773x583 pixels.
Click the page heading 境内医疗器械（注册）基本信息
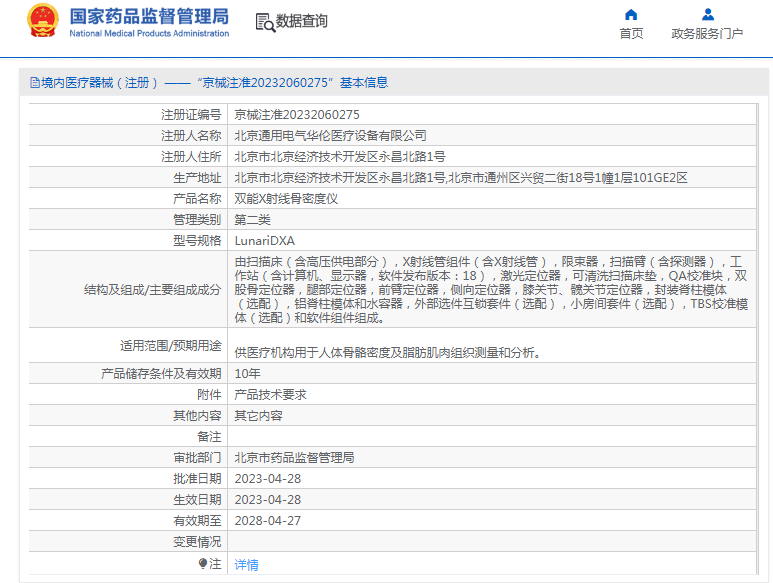[214, 82]
